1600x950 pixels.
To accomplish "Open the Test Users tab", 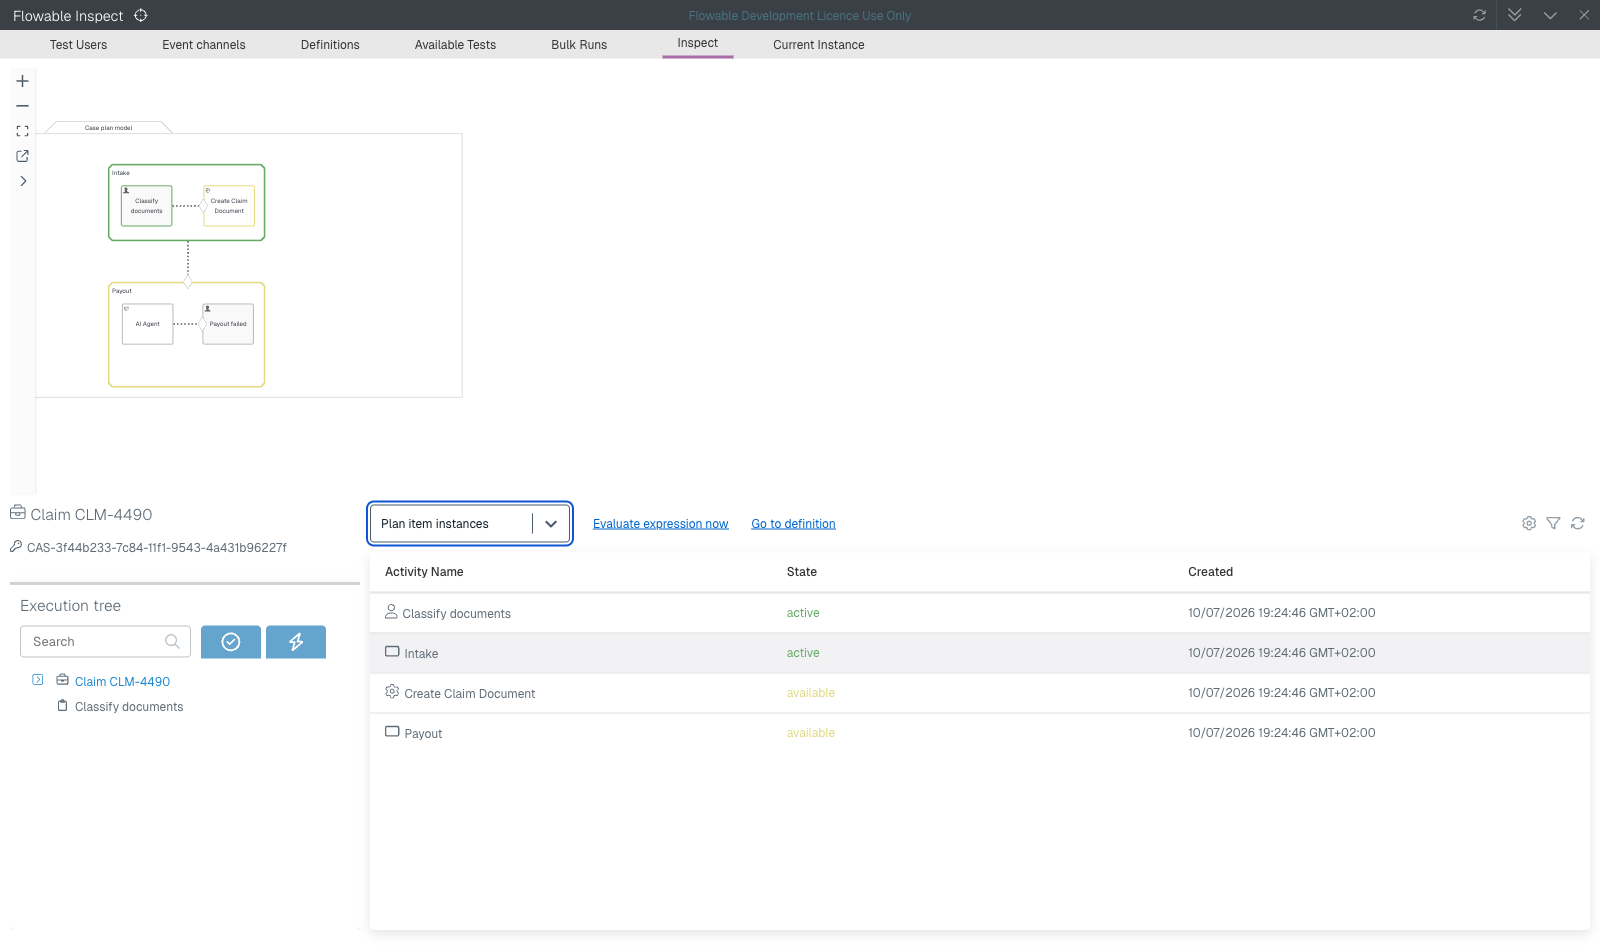I will (78, 45).
